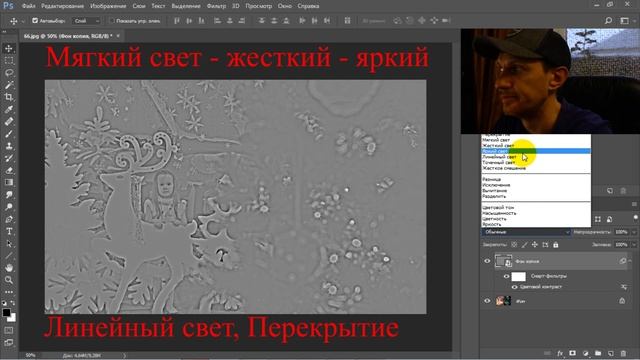Select the Rectangular Marquee tool
Image resolution: width=640 pixels, height=360 pixels.
coord(9,61)
